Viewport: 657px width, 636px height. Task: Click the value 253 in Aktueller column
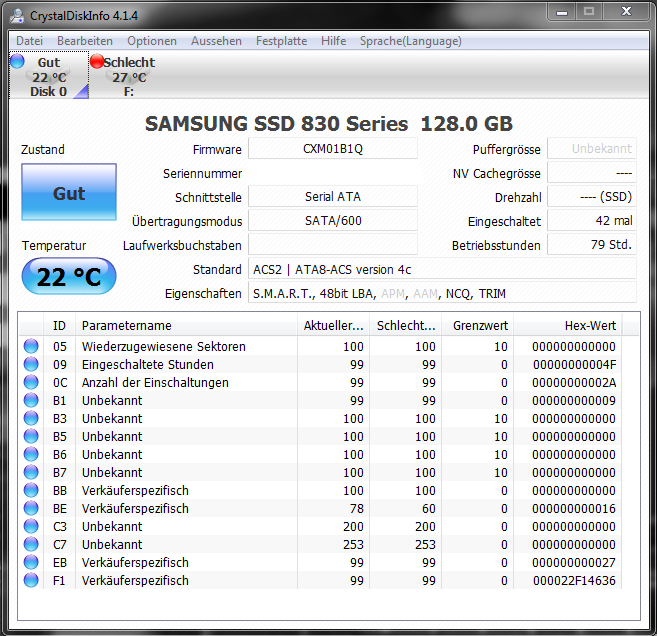click(x=353, y=545)
